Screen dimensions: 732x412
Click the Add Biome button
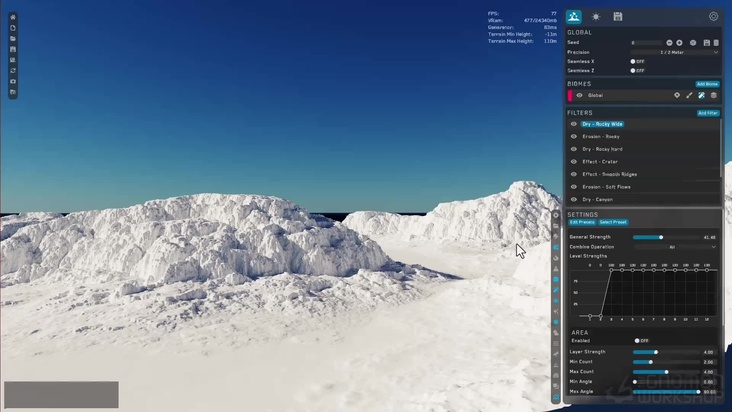(x=707, y=84)
